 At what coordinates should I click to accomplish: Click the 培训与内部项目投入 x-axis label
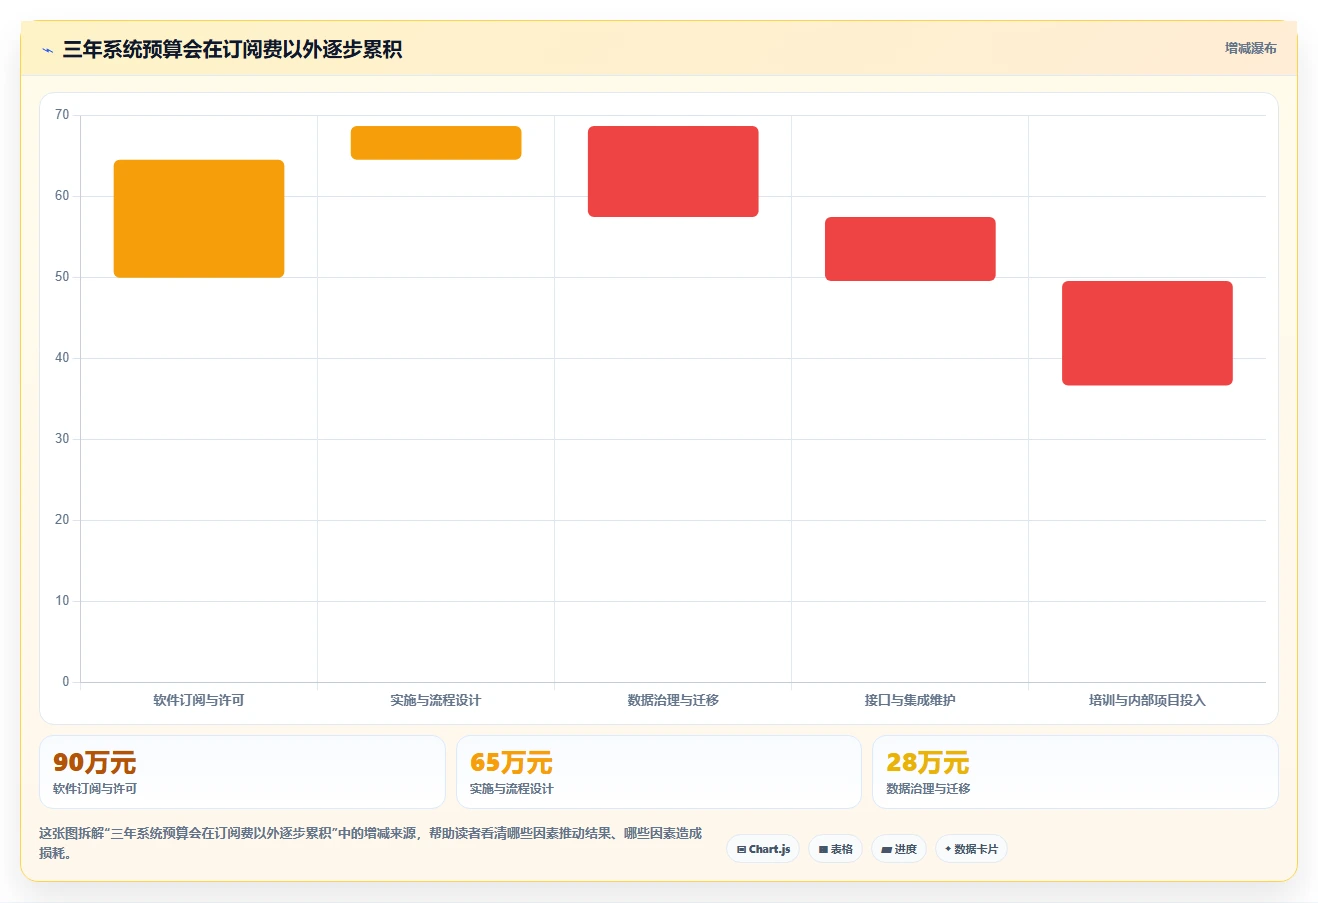pyautogui.click(x=1147, y=700)
